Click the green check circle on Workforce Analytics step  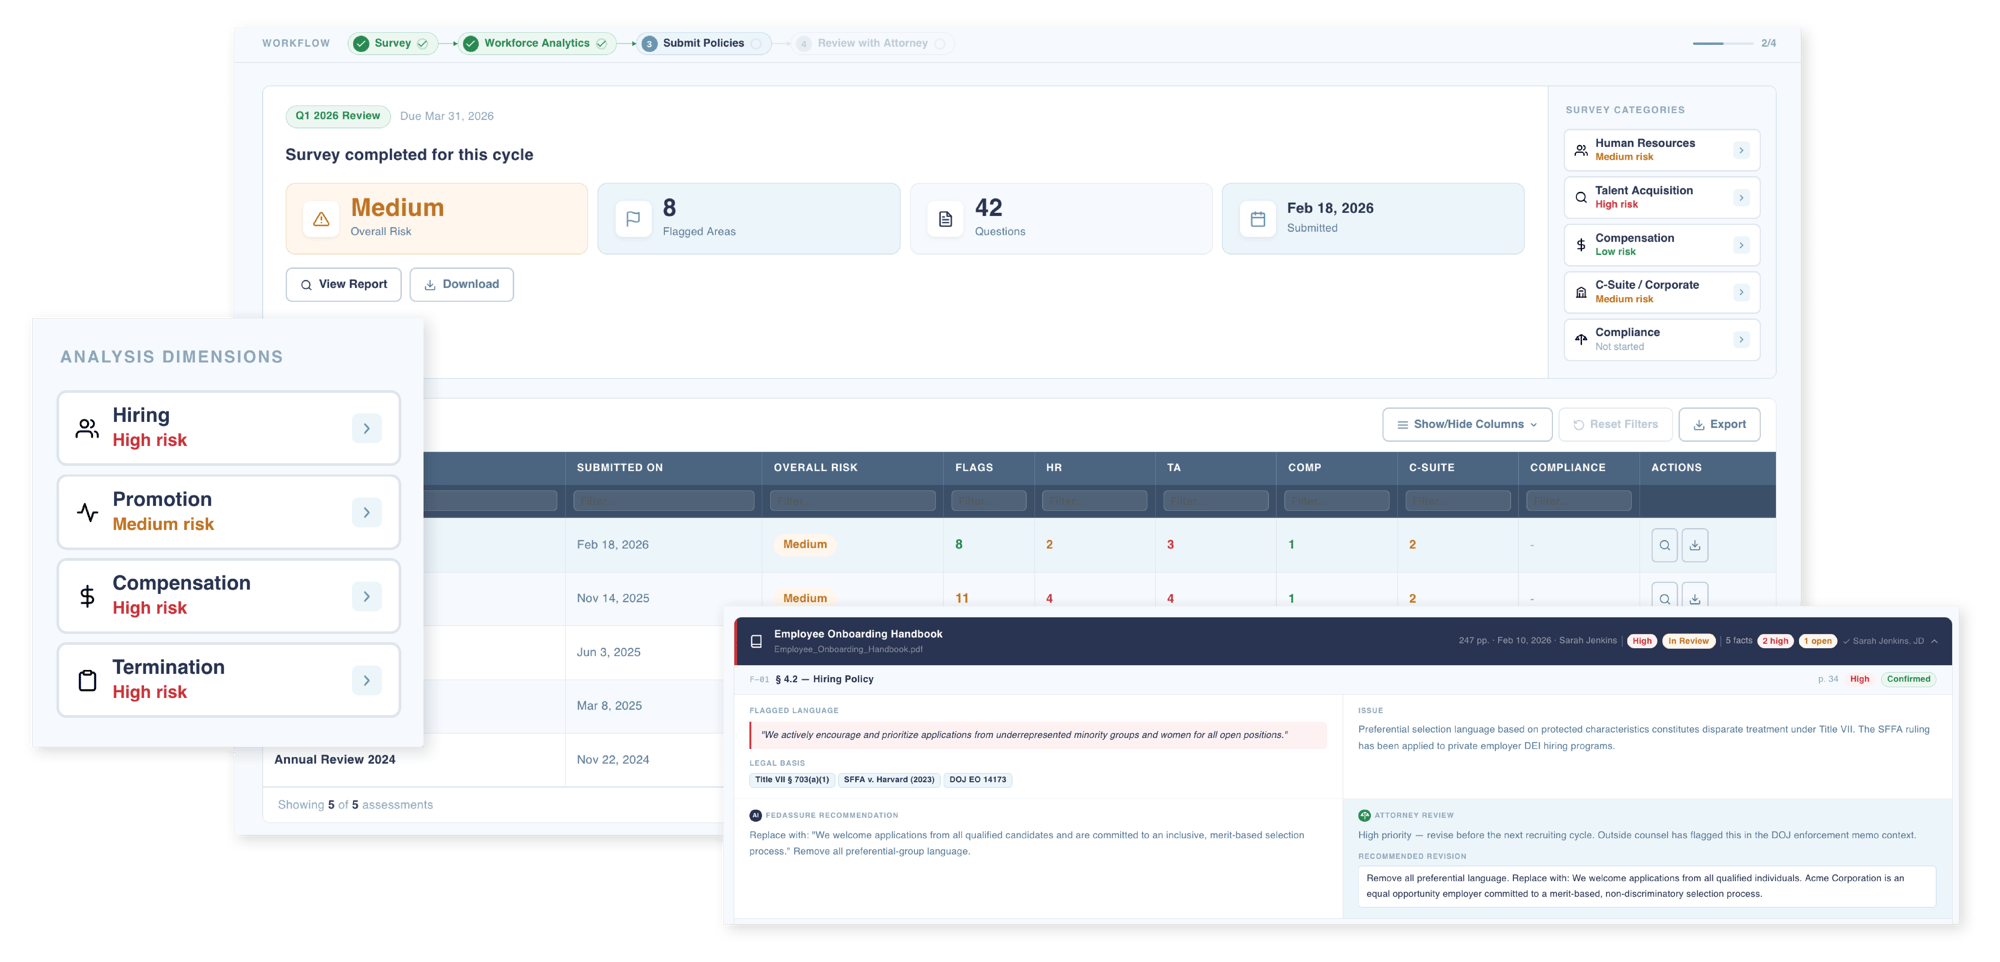point(471,43)
